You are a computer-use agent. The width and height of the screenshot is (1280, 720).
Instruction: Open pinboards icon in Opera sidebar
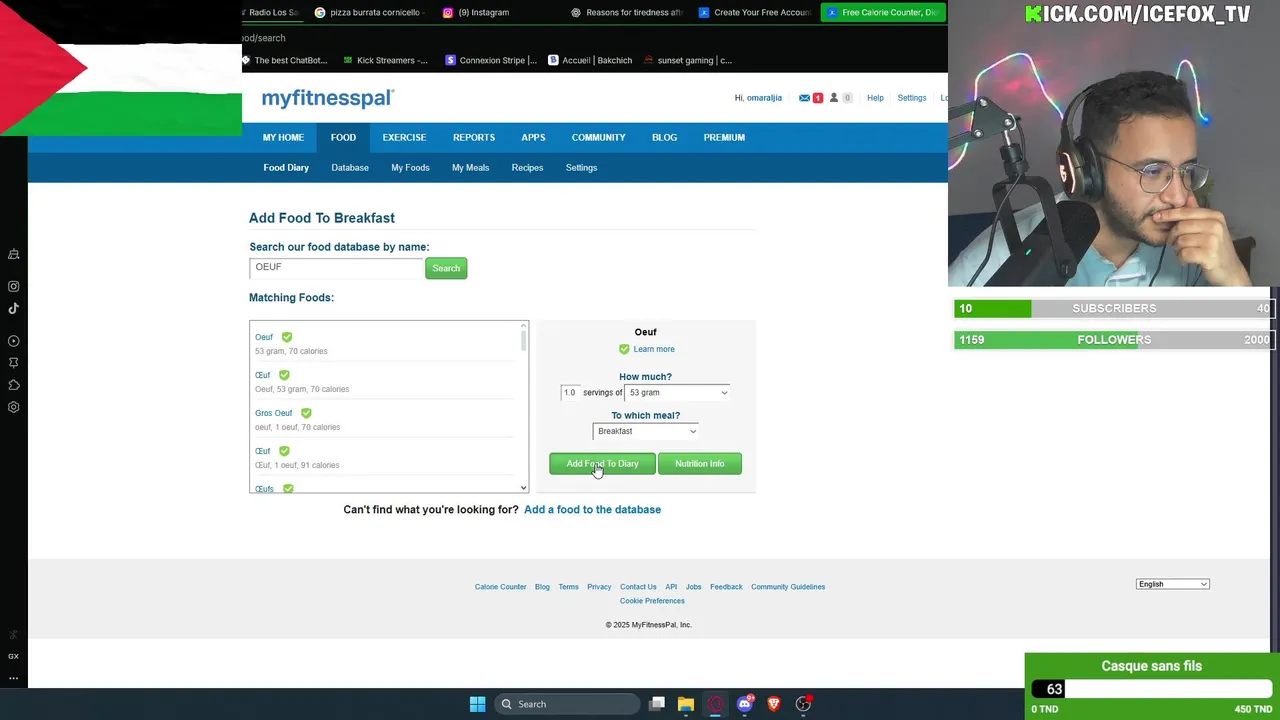tap(14, 363)
